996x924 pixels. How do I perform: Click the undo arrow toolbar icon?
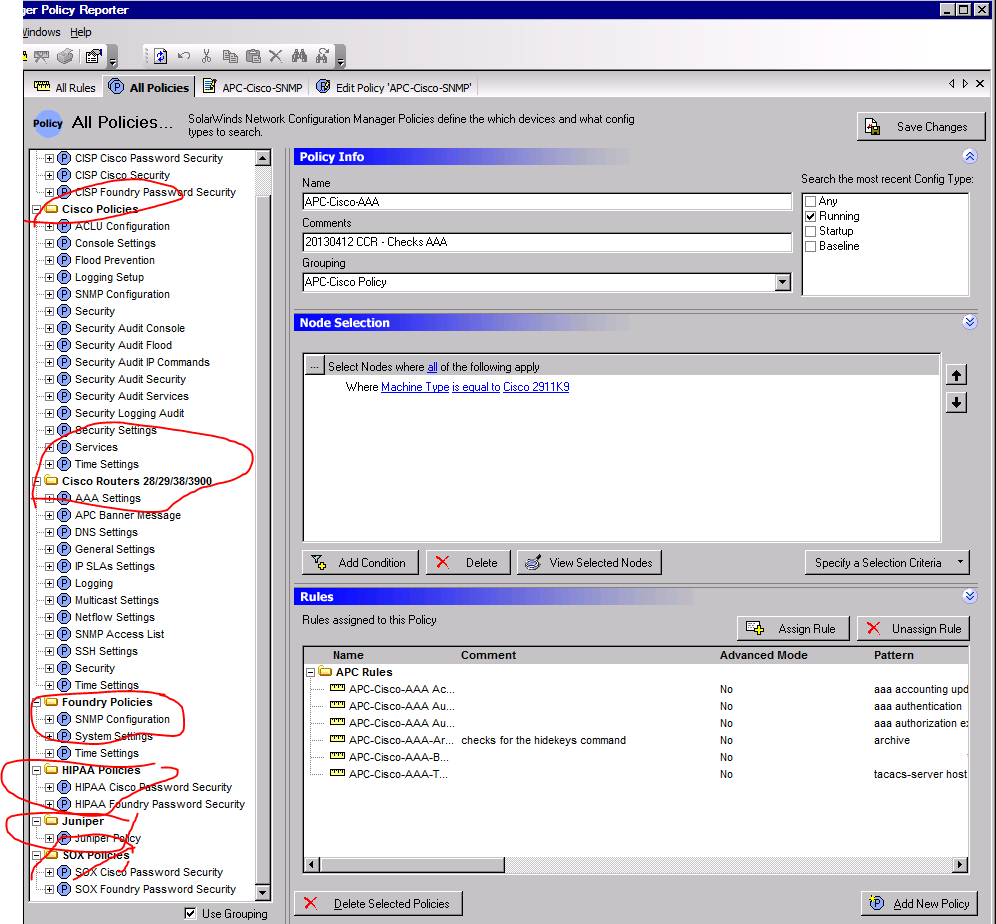click(184, 56)
